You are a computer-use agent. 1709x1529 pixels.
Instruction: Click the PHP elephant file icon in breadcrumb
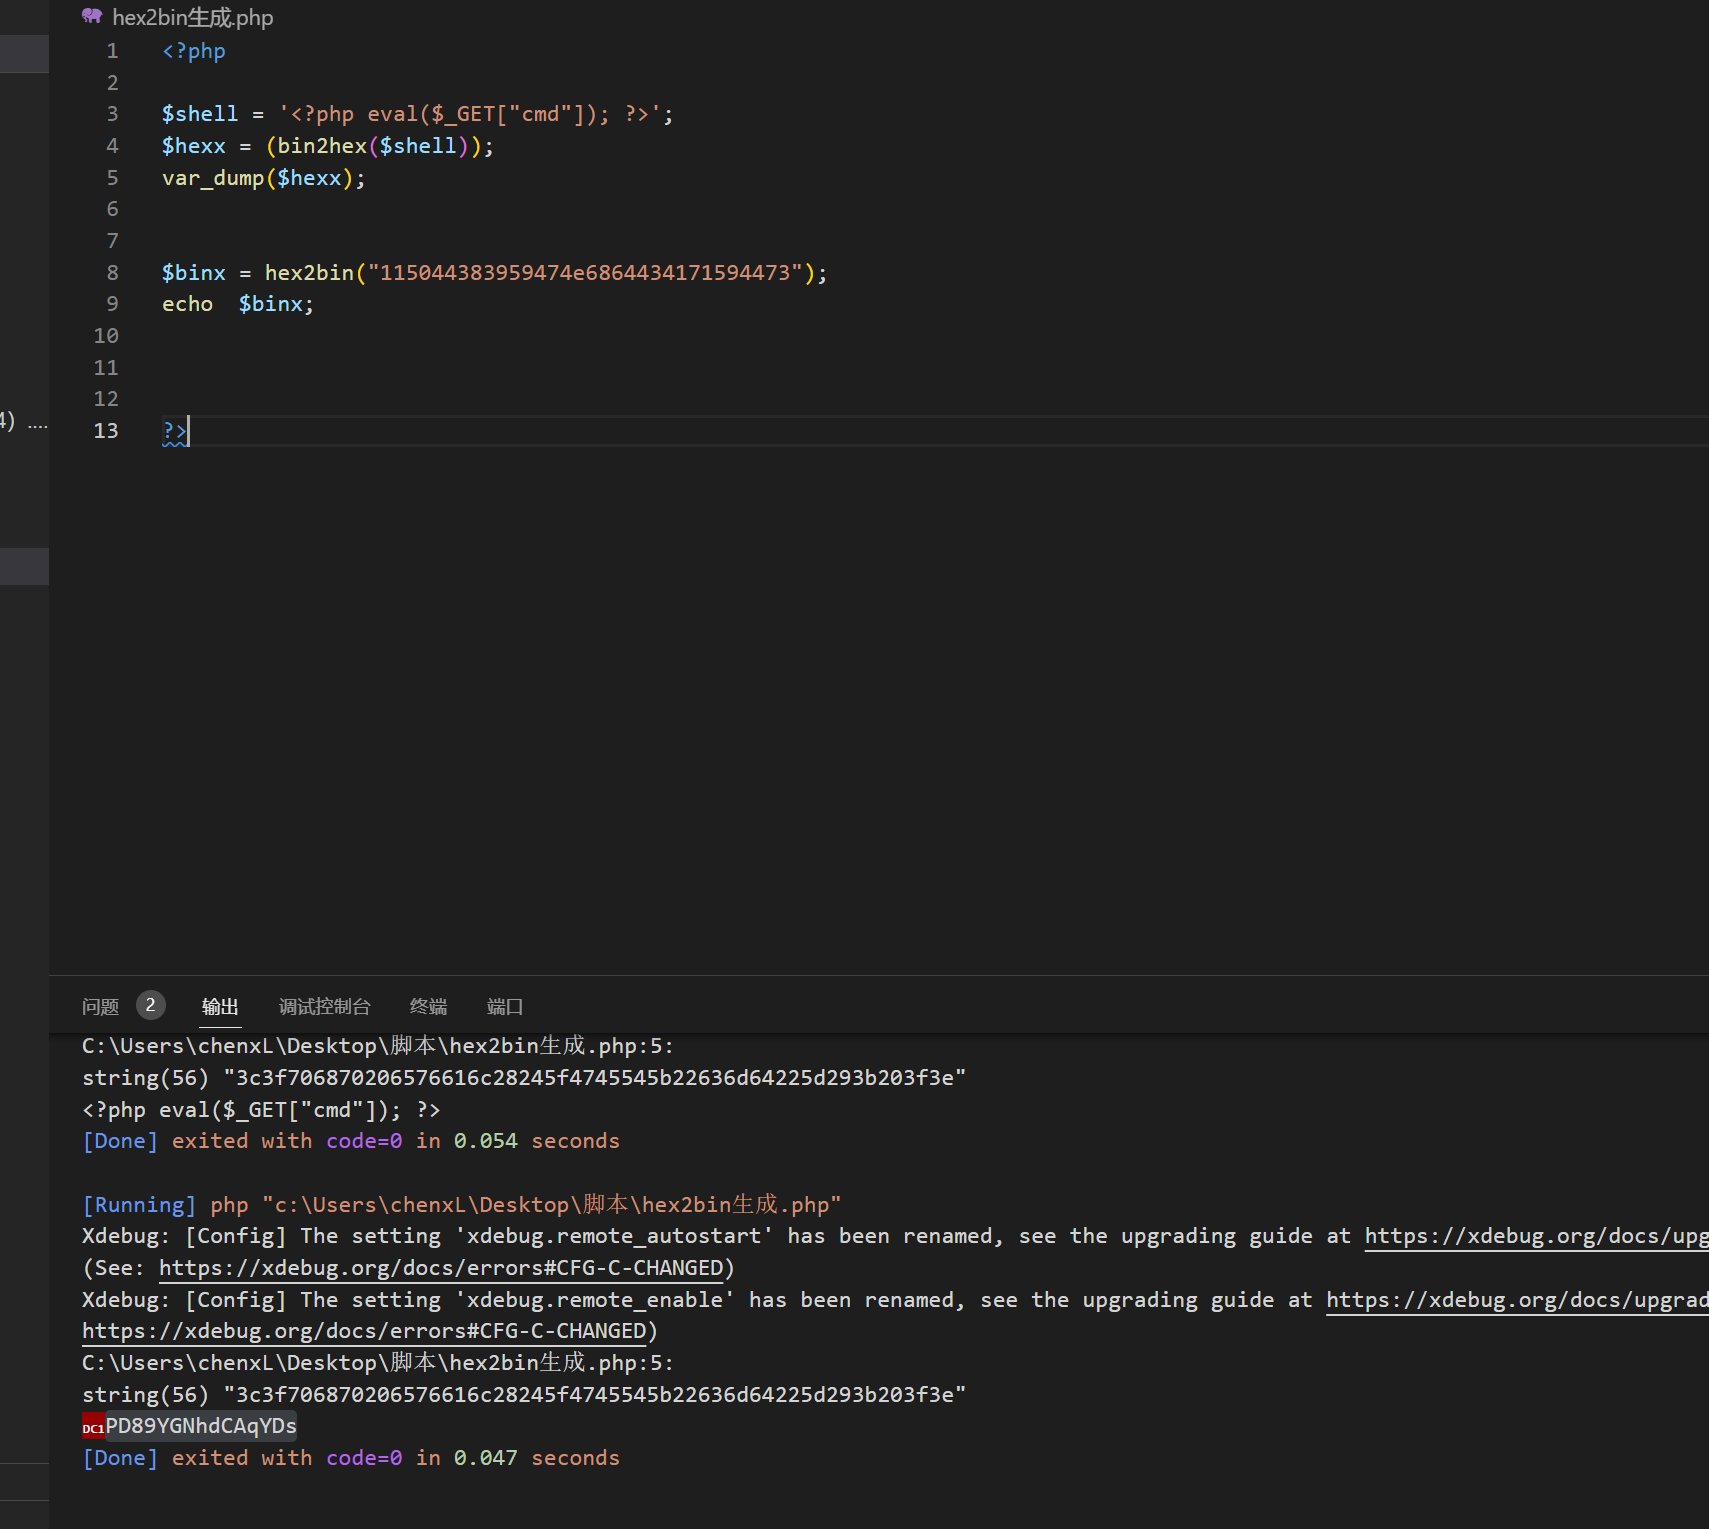click(x=92, y=16)
